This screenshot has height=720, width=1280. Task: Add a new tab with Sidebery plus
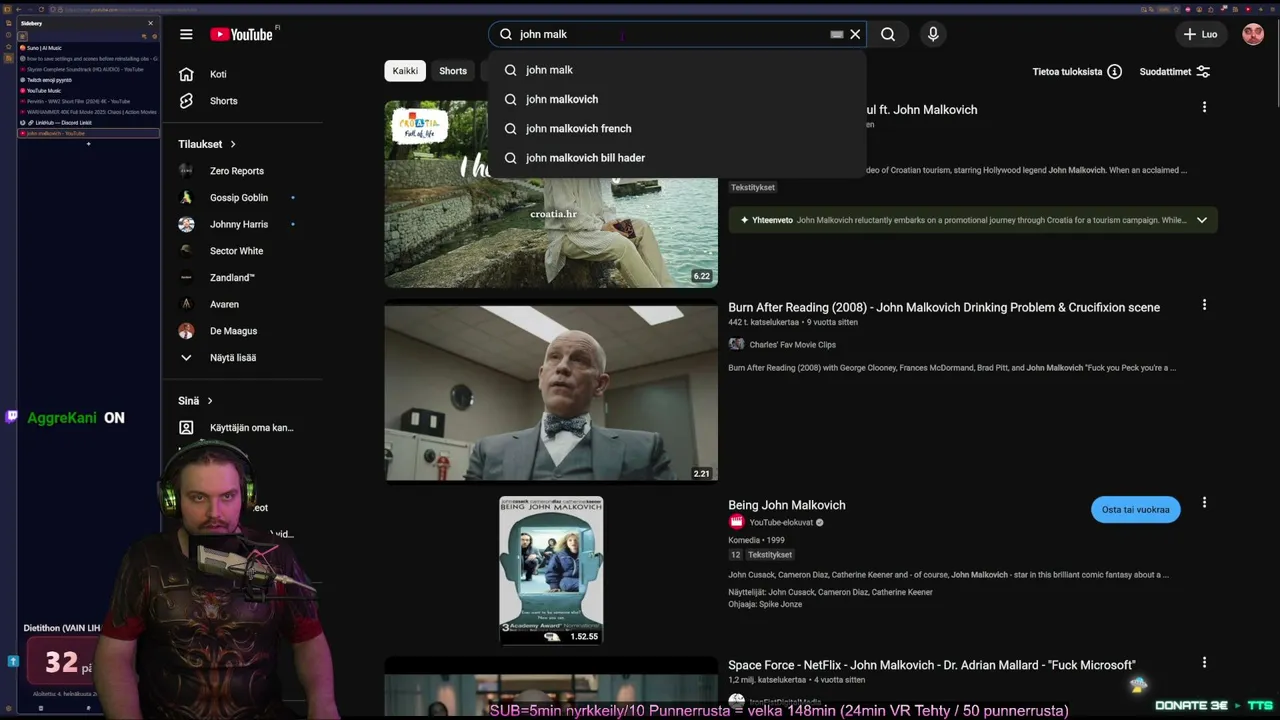pos(88,144)
